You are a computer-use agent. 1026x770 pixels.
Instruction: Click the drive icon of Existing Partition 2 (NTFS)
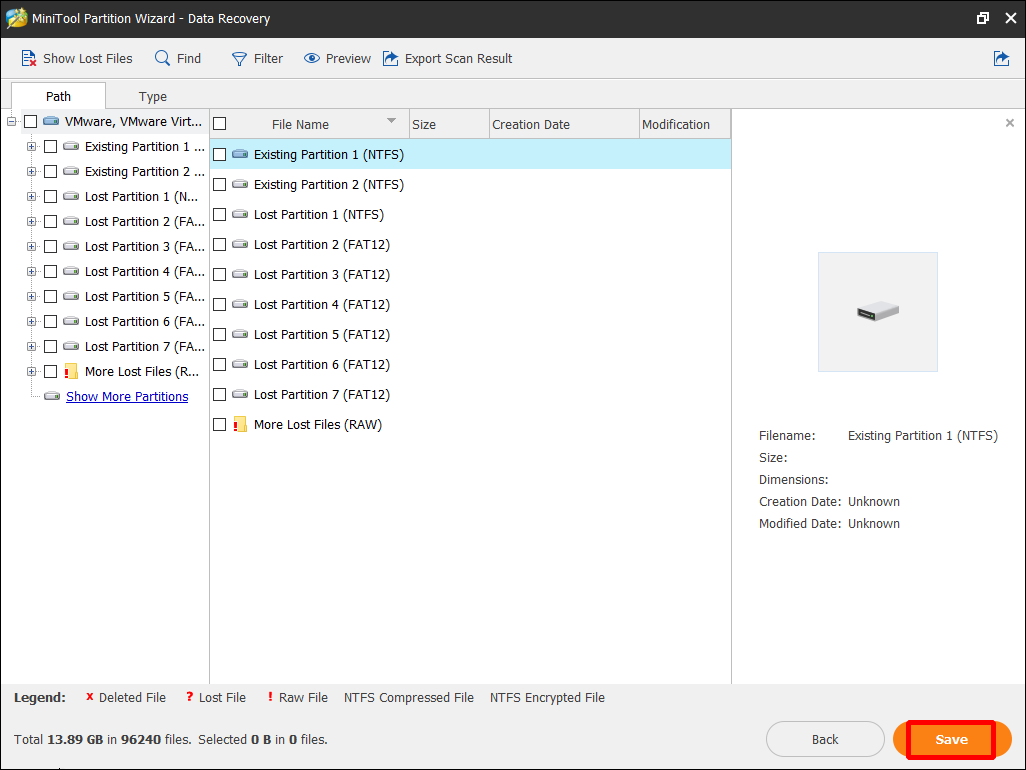(240, 184)
